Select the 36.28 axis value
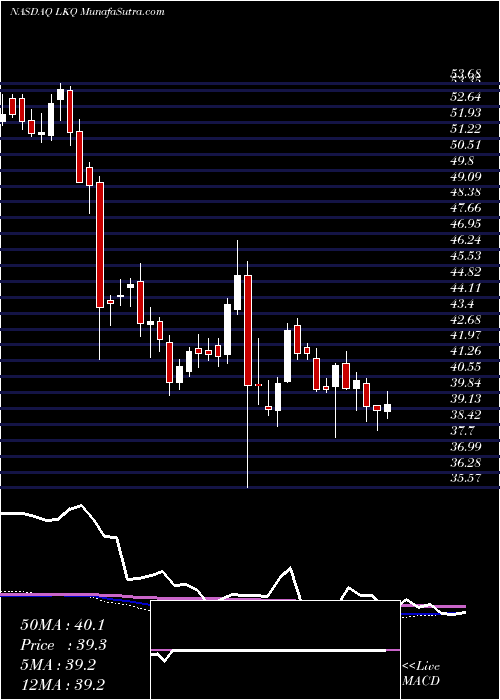The height and width of the screenshot is (700, 500). tap(466, 462)
